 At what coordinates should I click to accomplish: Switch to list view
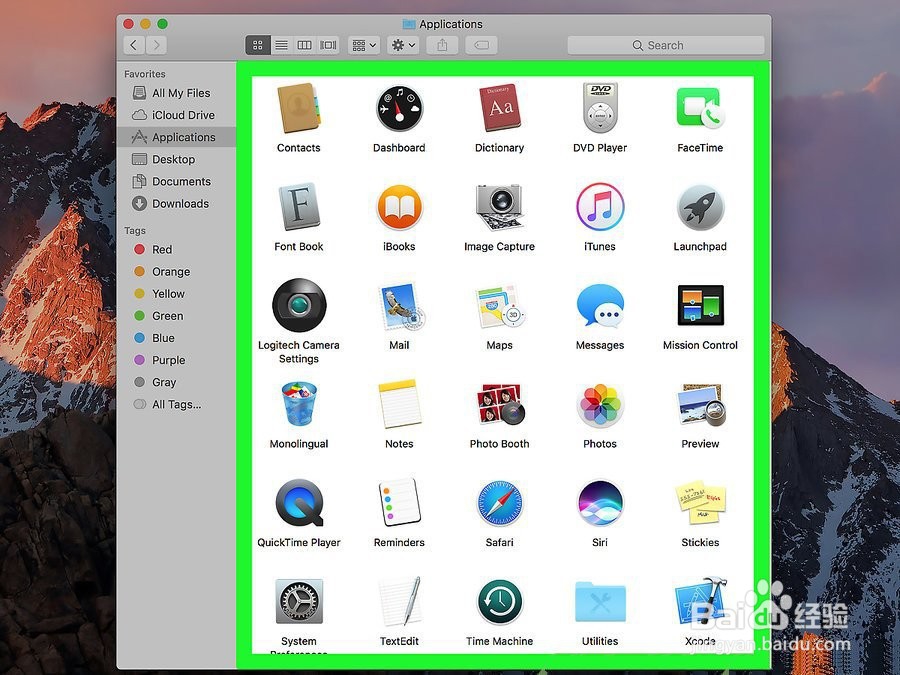click(x=281, y=45)
